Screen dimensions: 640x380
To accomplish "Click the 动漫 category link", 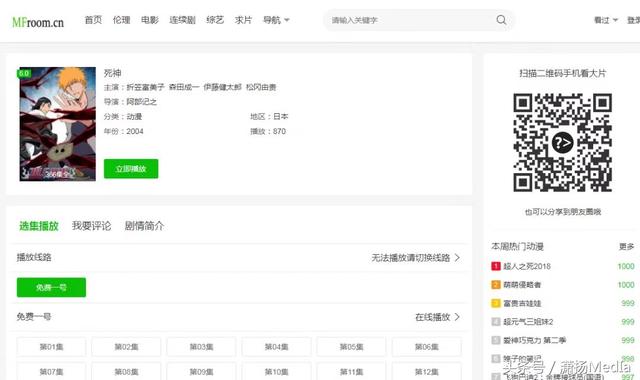I will (134, 116).
